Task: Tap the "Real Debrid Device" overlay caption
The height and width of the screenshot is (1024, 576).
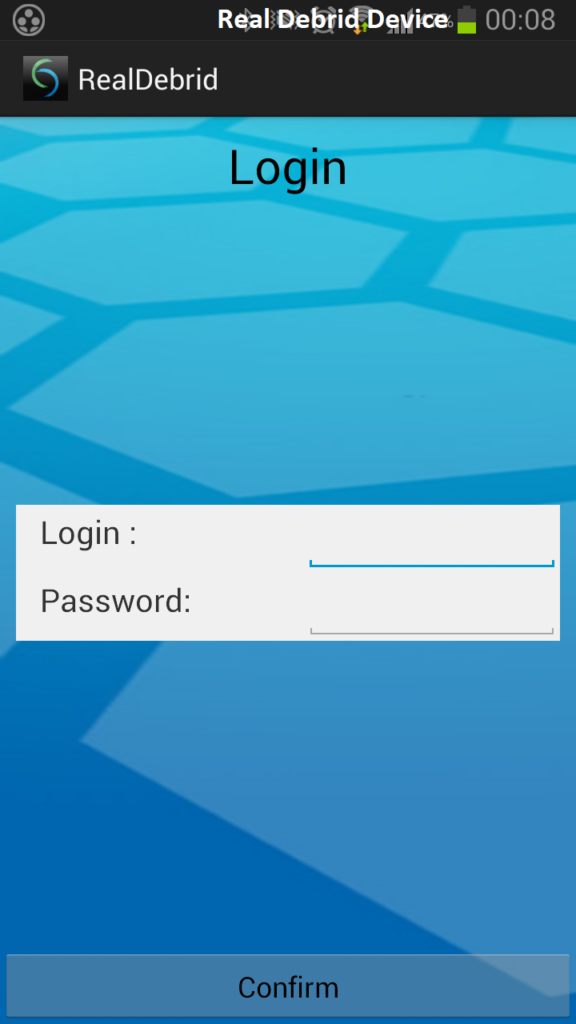Action: tap(332, 20)
